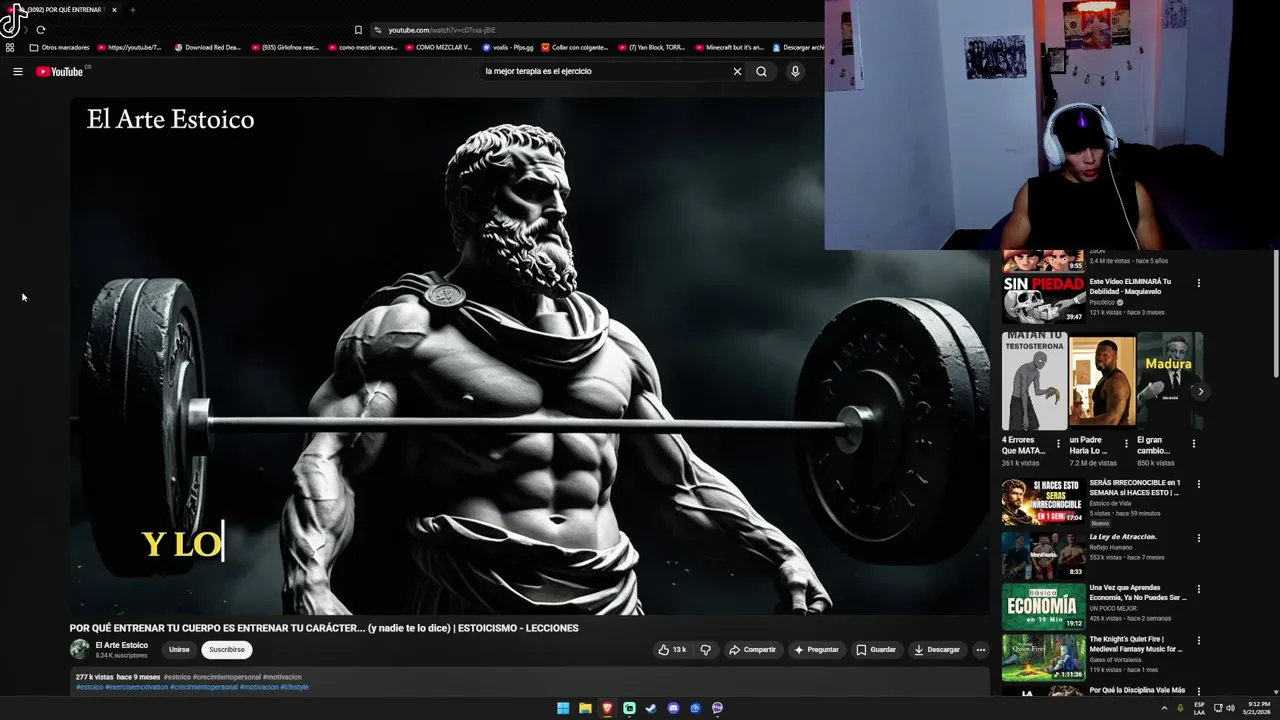
Task: Open La Ley de Atraccion video title
Action: tap(1122, 537)
